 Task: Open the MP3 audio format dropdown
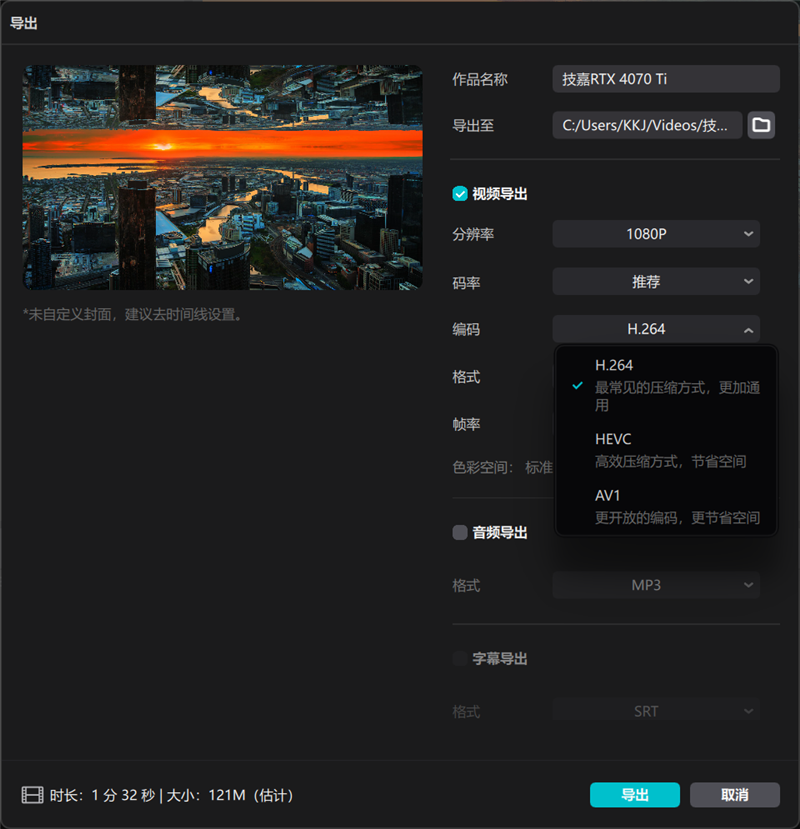(x=655, y=585)
